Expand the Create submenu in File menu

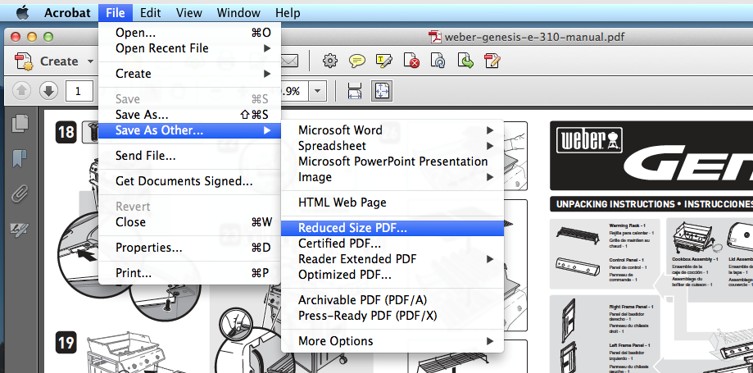coord(189,74)
